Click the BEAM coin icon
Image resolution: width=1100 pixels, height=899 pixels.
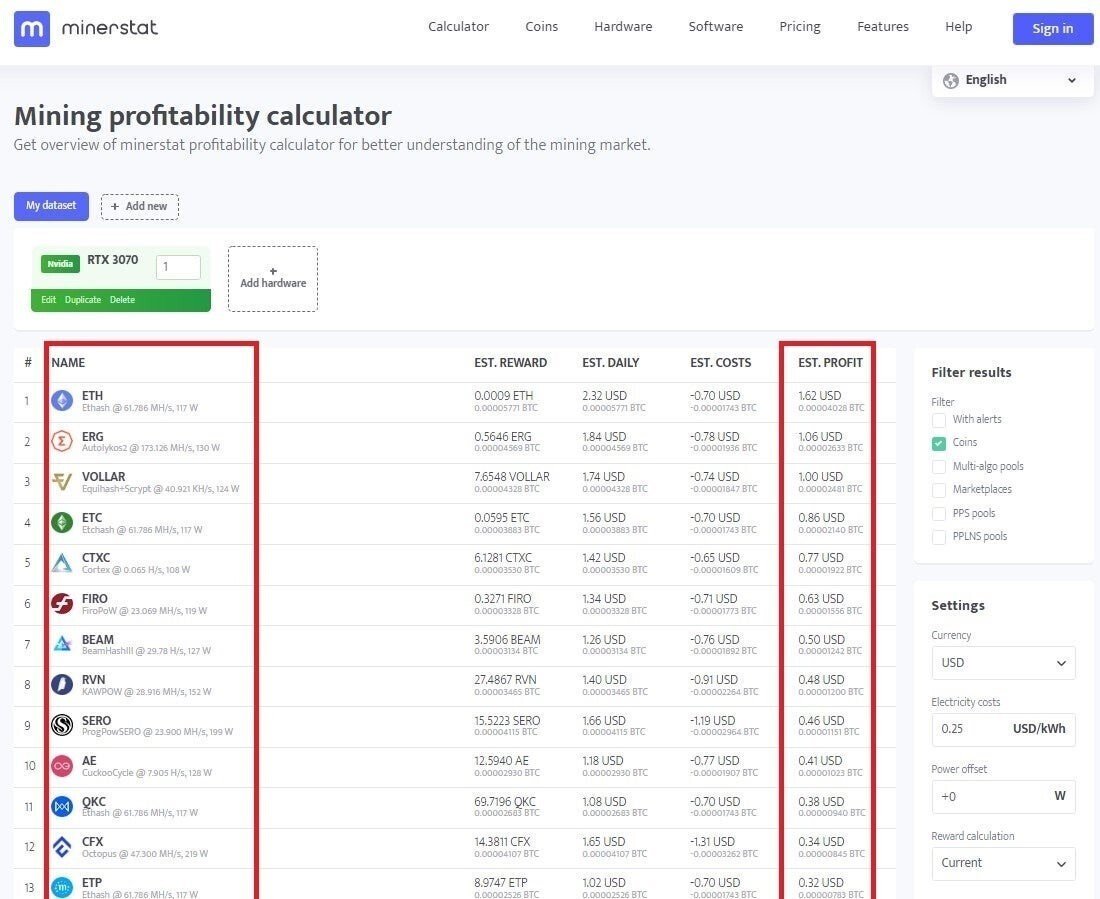(62, 644)
